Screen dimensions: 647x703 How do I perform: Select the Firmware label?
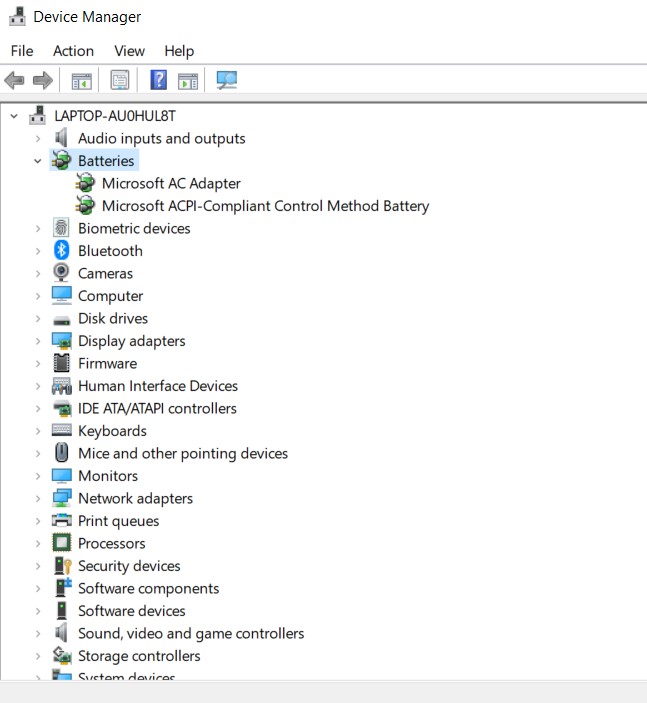[108, 363]
